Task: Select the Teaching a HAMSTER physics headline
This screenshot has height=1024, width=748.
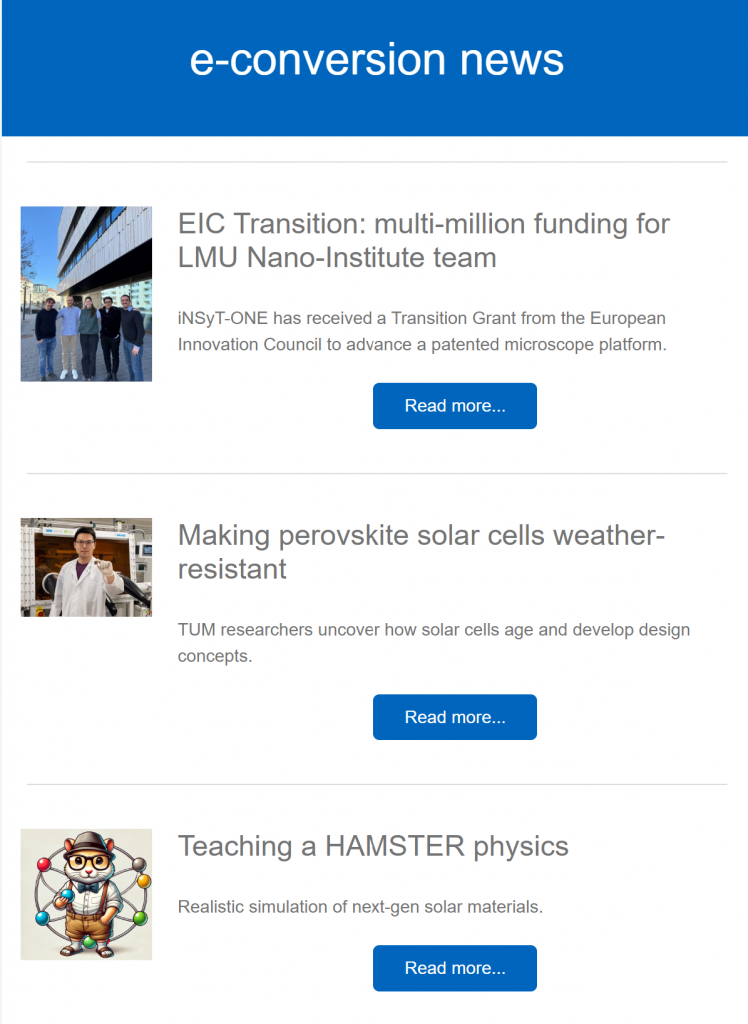Action: point(373,846)
